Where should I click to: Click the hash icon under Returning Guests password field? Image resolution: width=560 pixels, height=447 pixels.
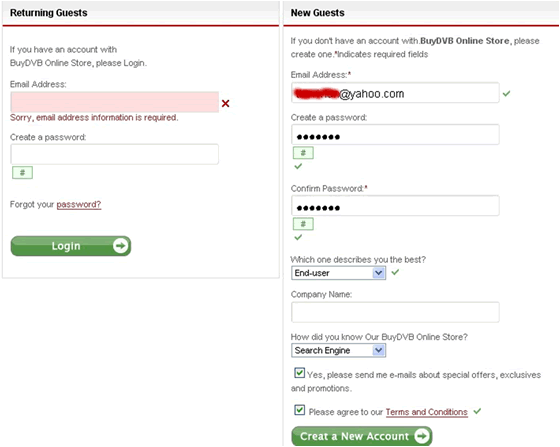[x=22, y=173]
